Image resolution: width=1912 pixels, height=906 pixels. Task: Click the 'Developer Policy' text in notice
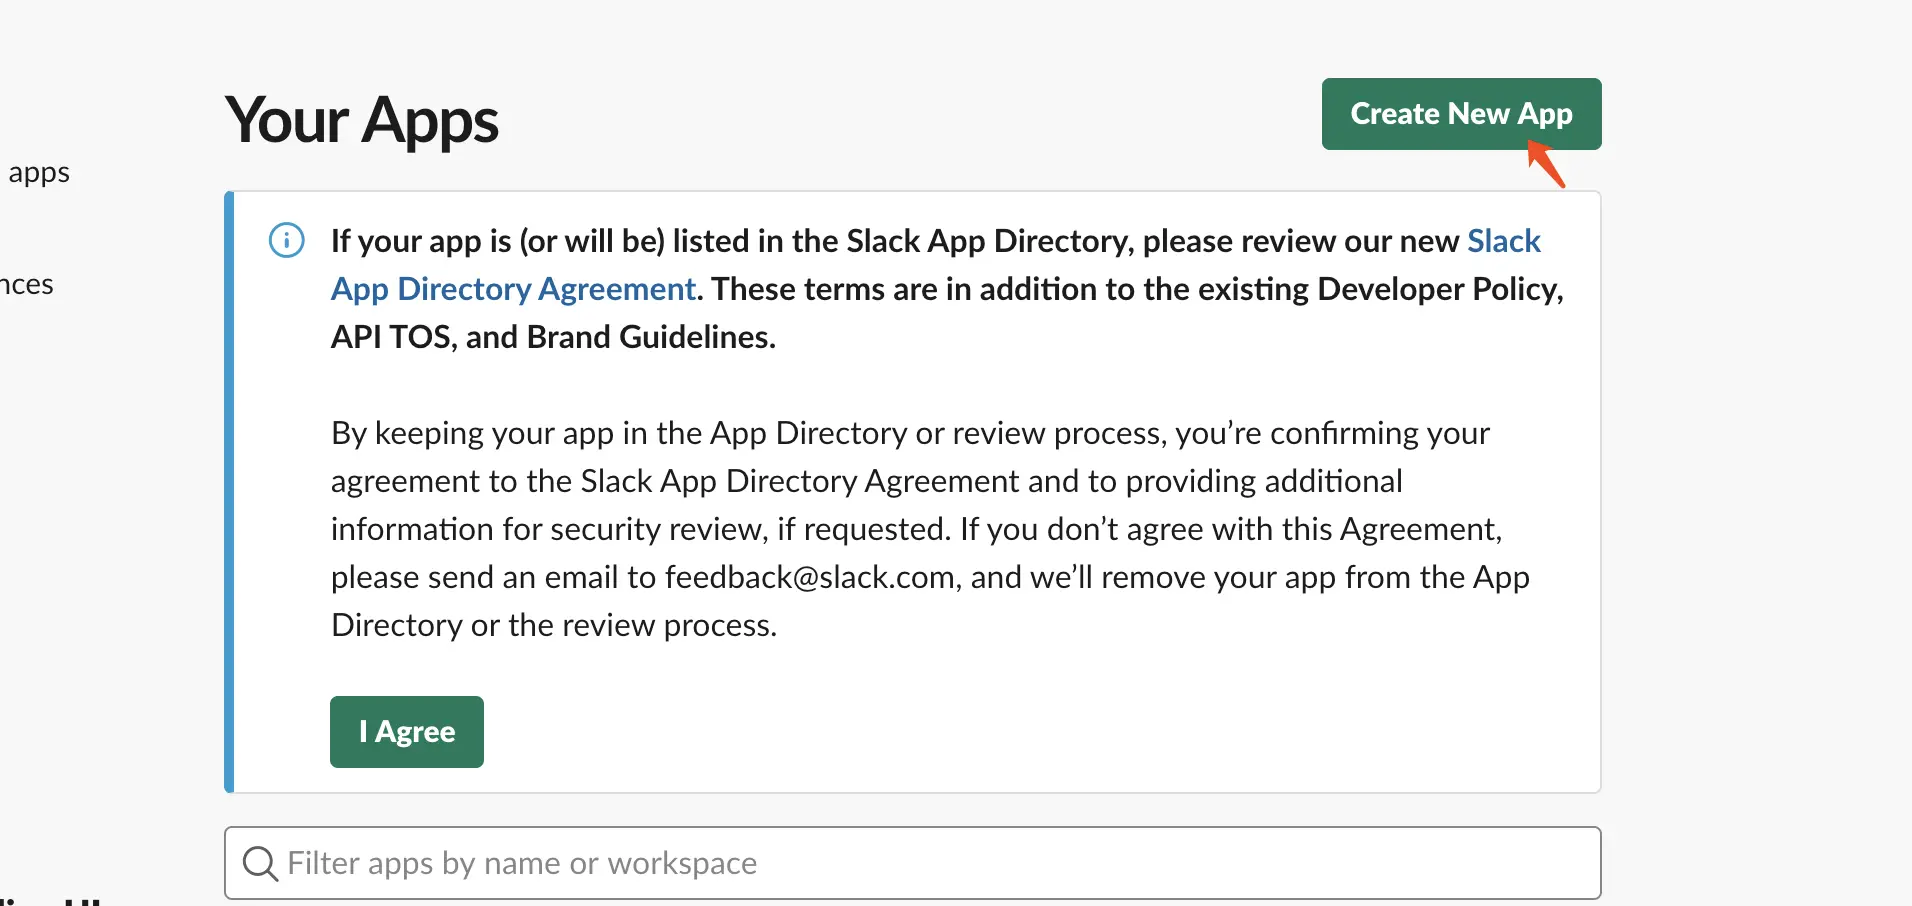[x=1441, y=289]
